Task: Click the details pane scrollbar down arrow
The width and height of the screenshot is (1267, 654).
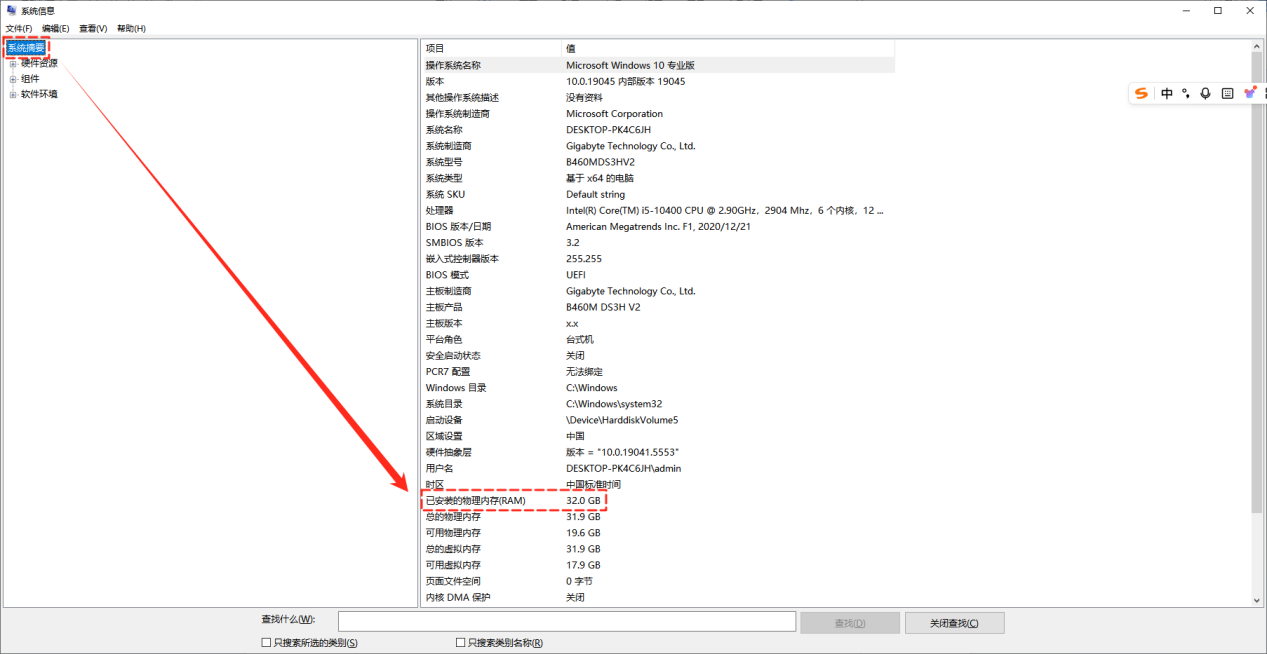Action: coord(1257,600)
